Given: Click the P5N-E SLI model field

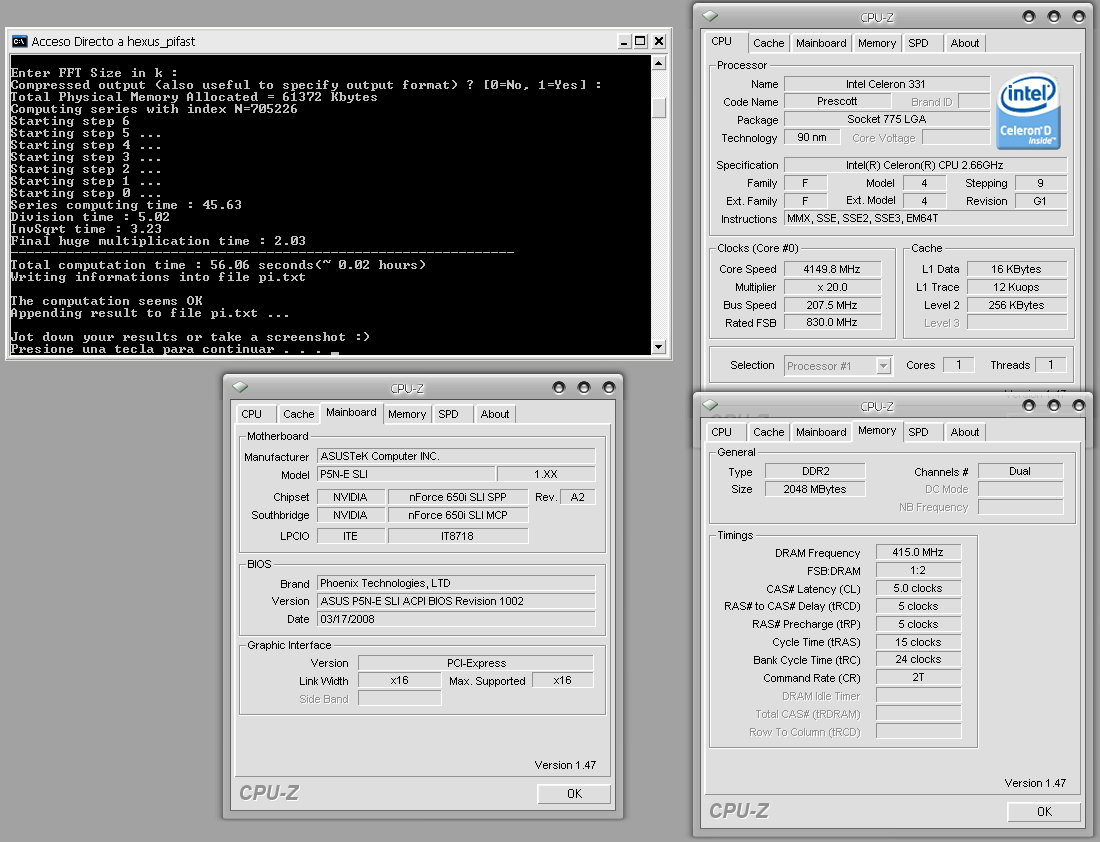Looking at the screenshot, I should 405,474.
